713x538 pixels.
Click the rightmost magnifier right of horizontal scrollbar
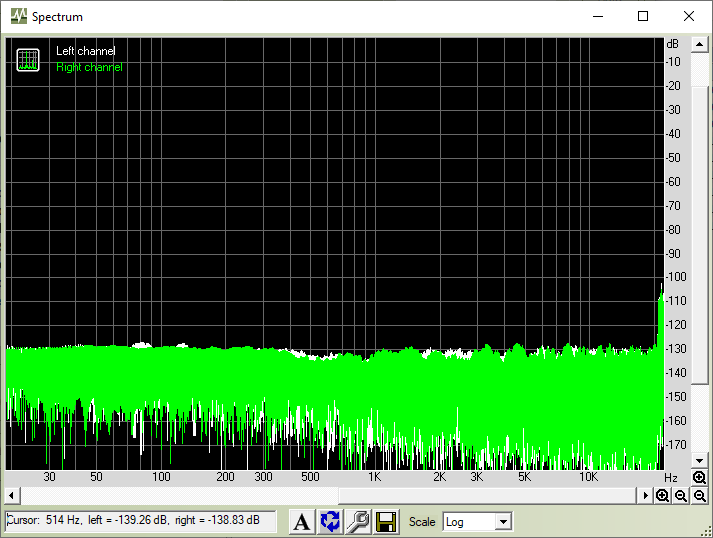(x=699, y=496)
